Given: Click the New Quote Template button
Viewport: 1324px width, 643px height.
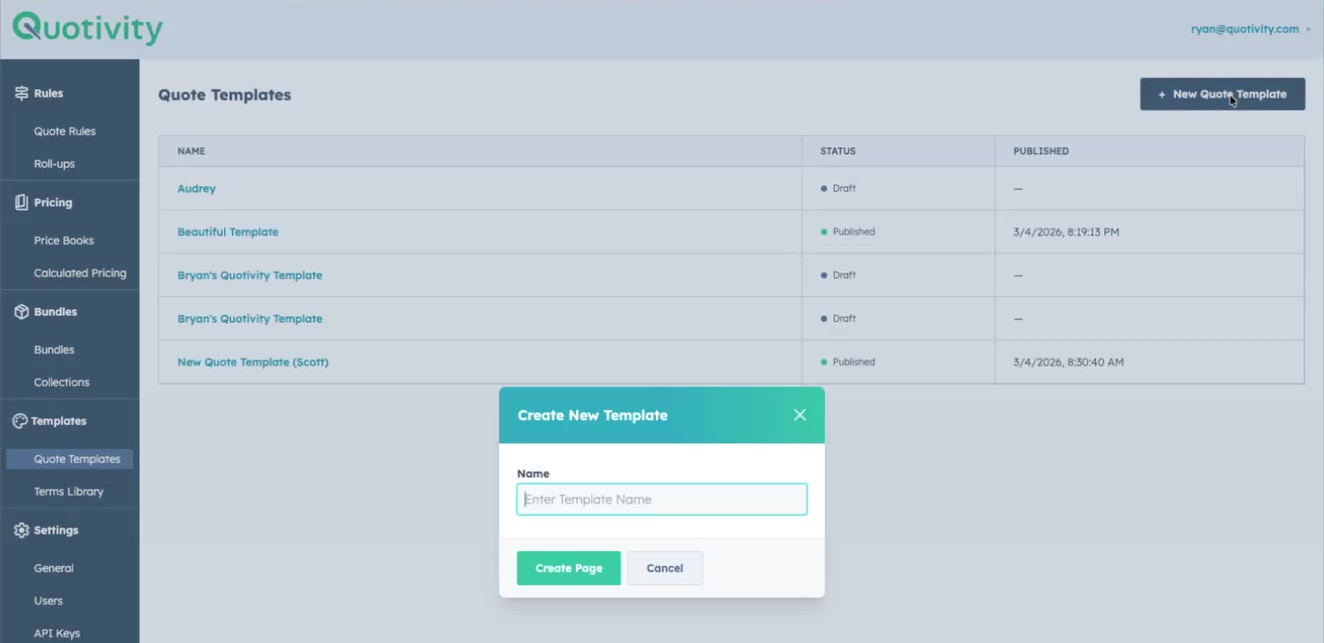Looking at the screenshot, I should click(x=1222, y=94).
